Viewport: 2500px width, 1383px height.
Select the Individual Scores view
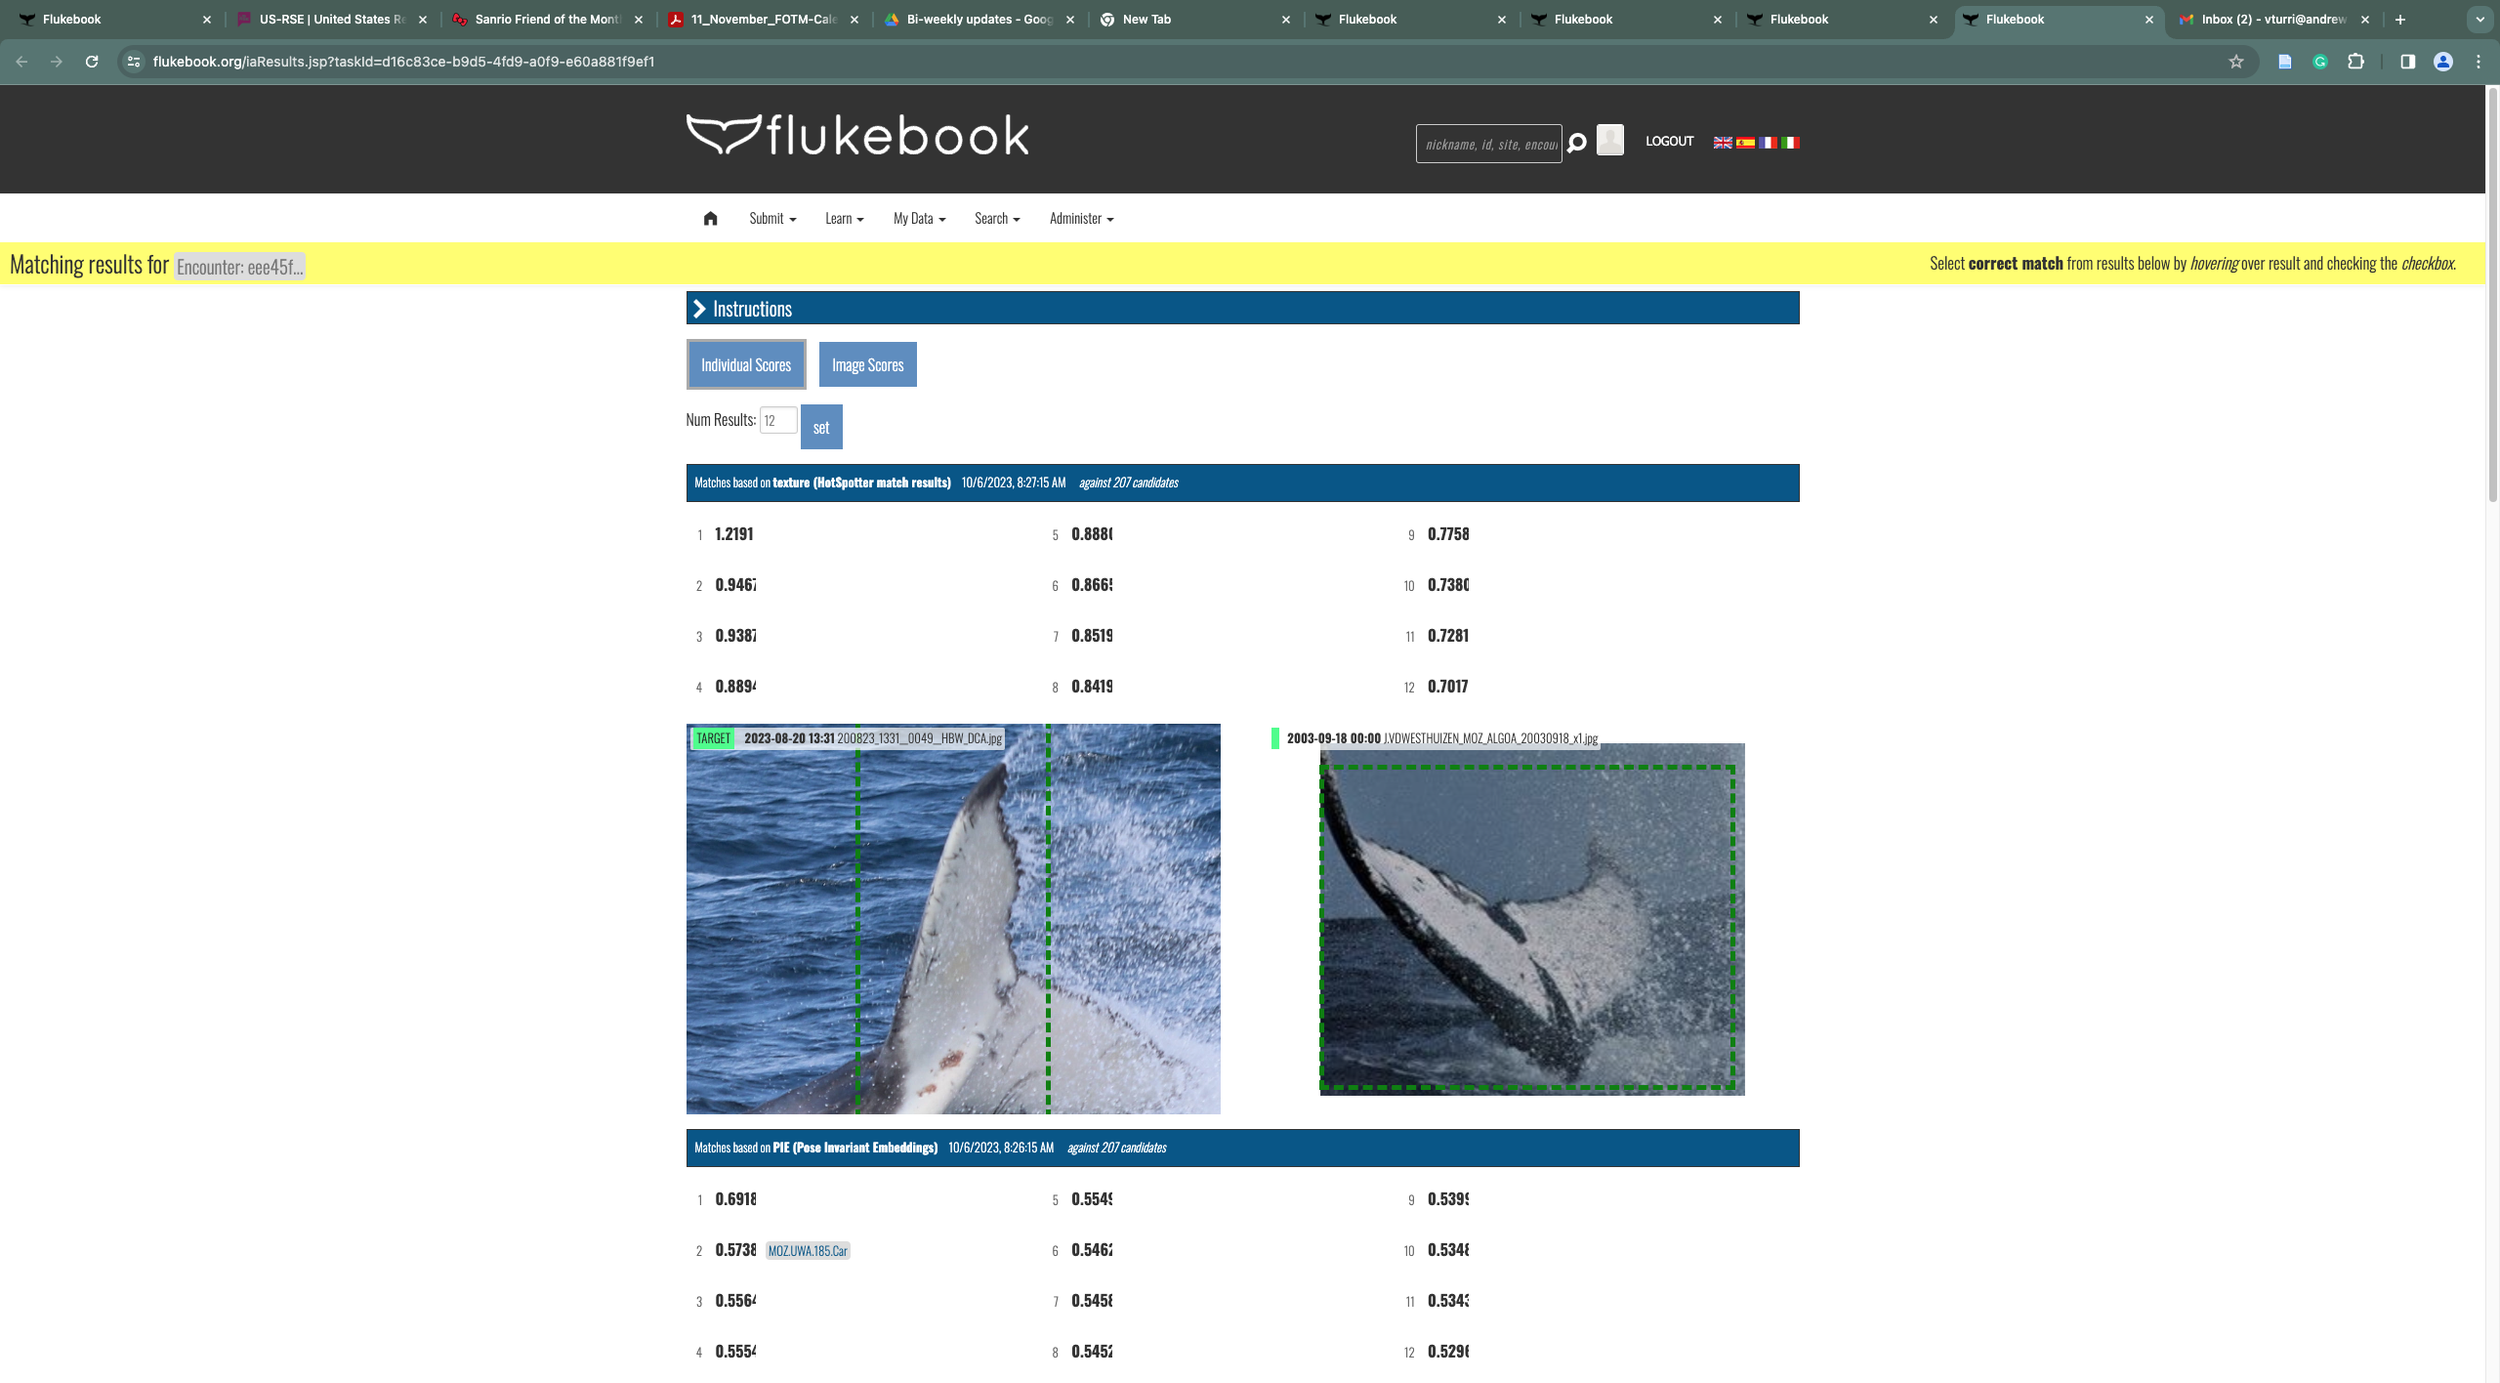click(746, 365)
